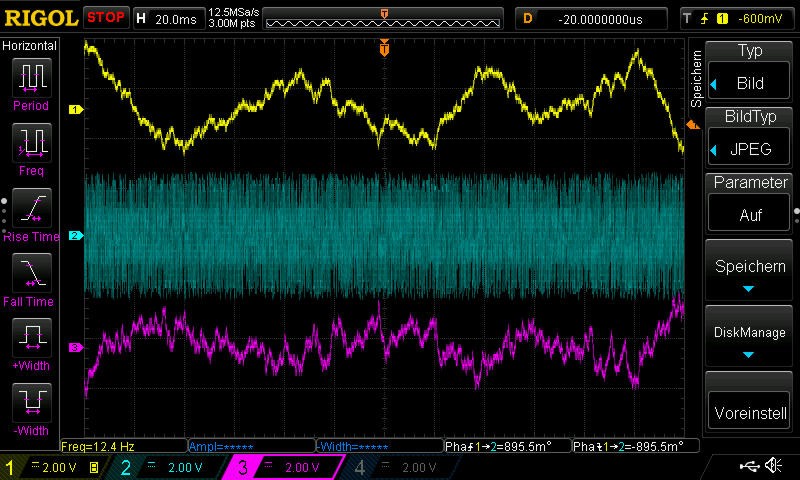Toggle the speaker sound icon
Screen dimensions: 800x480
coord(773,466)
